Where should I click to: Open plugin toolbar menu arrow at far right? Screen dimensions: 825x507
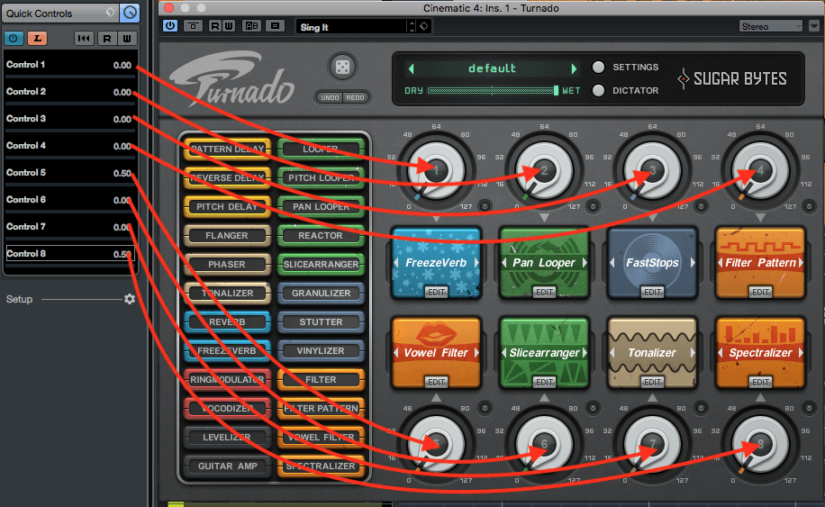[814, 26]
